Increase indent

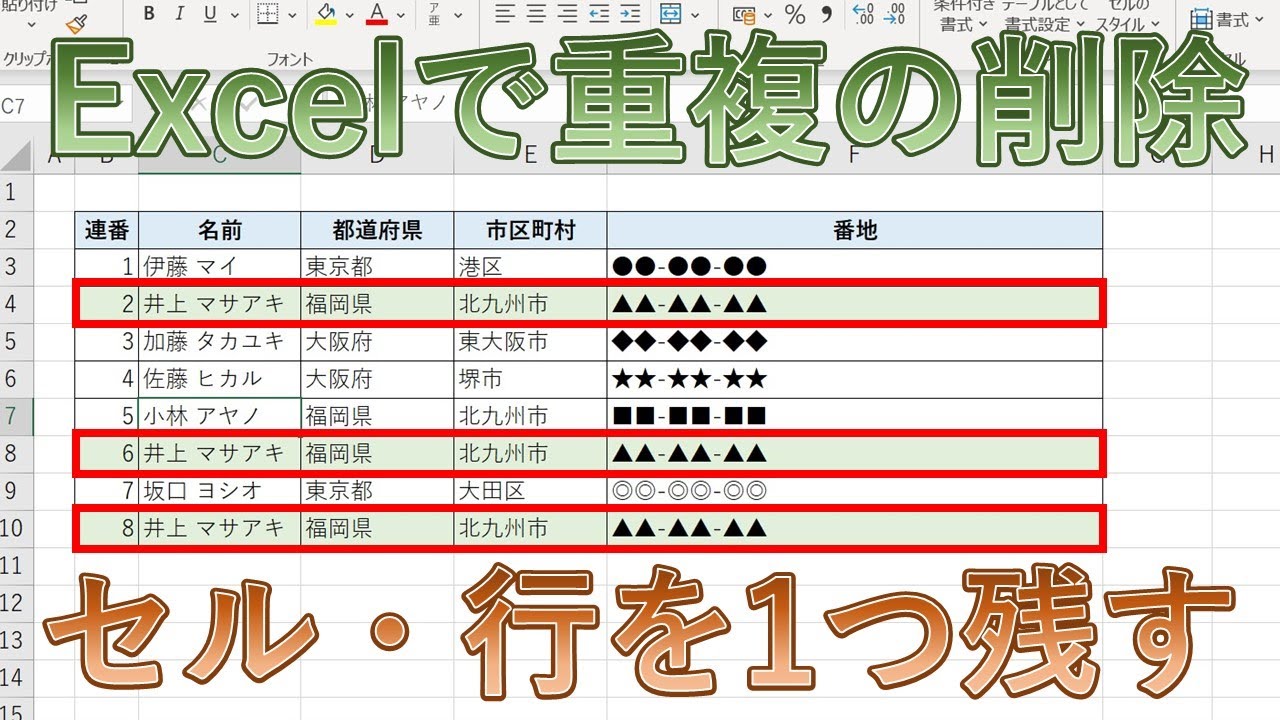click(x=632, y=14)
